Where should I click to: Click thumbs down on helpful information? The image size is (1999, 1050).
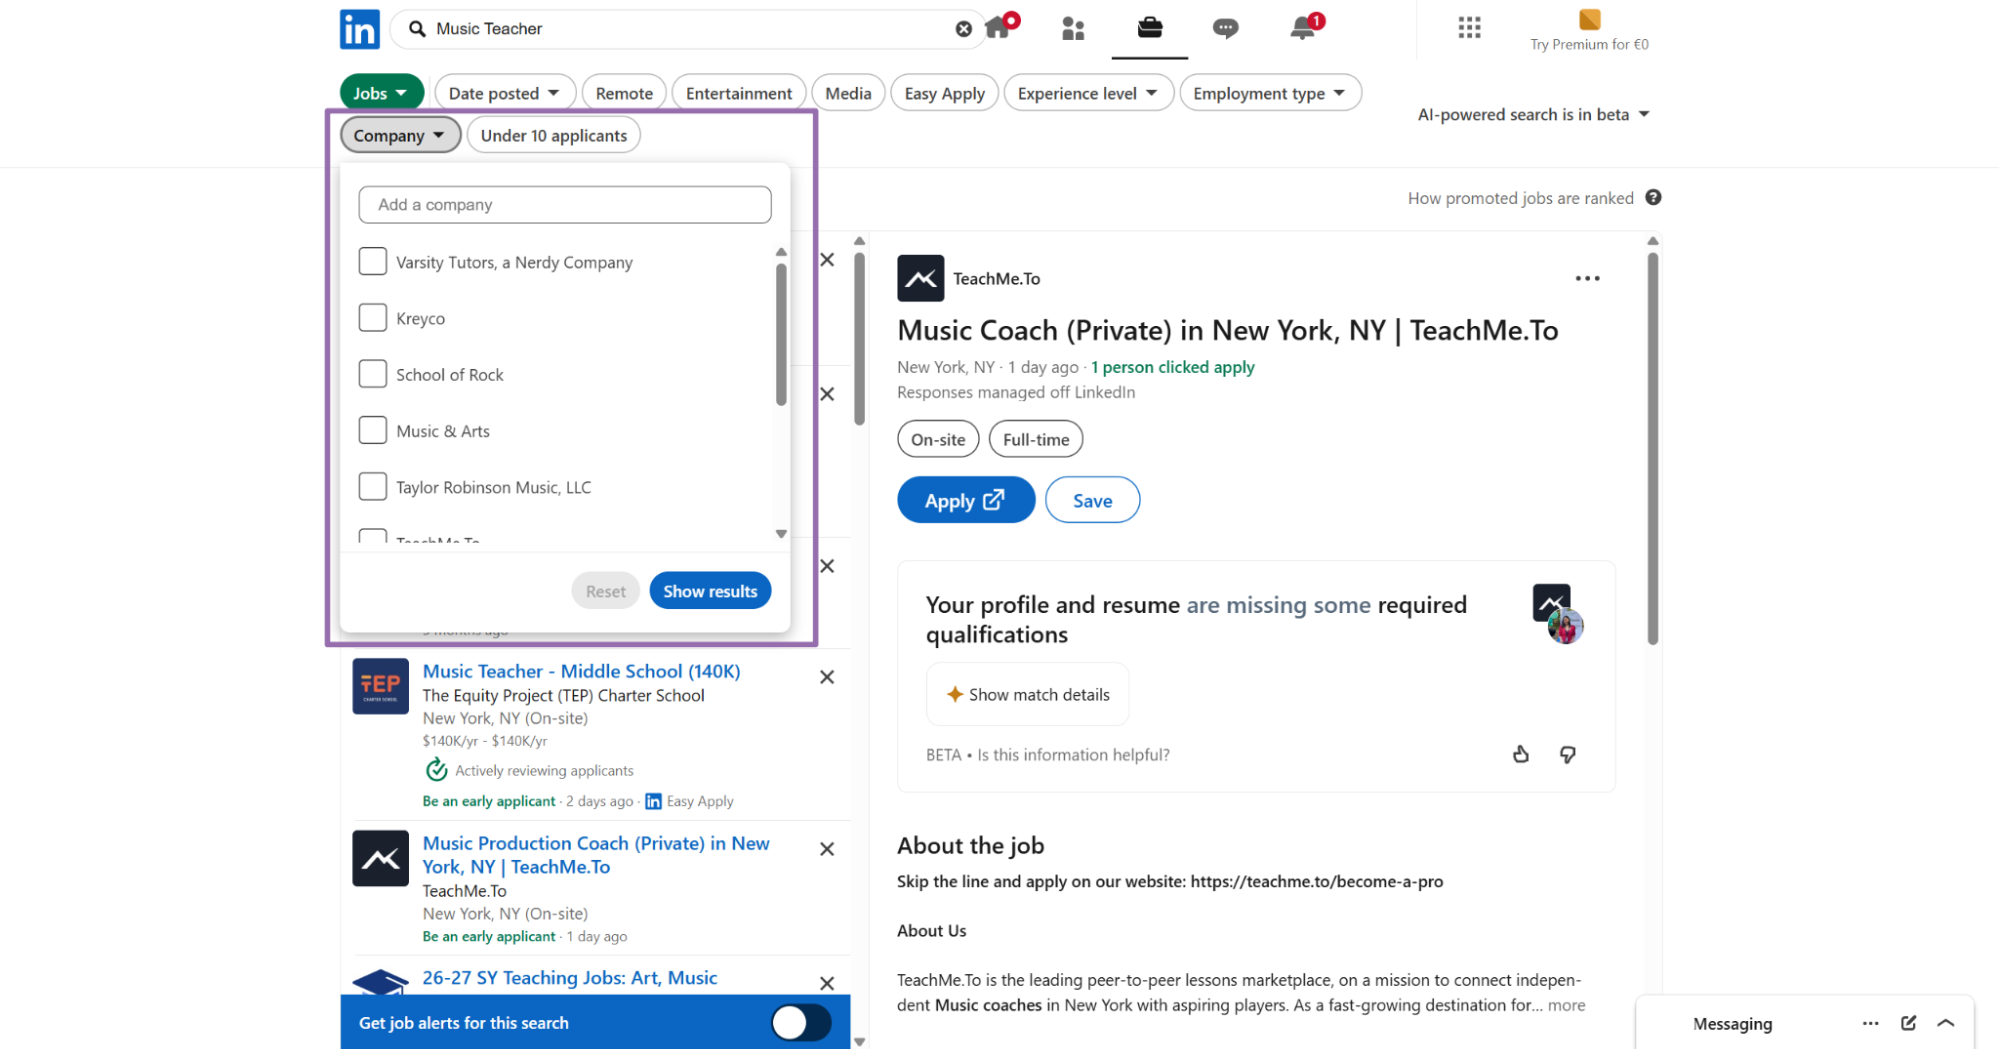tap(1567, 754)
